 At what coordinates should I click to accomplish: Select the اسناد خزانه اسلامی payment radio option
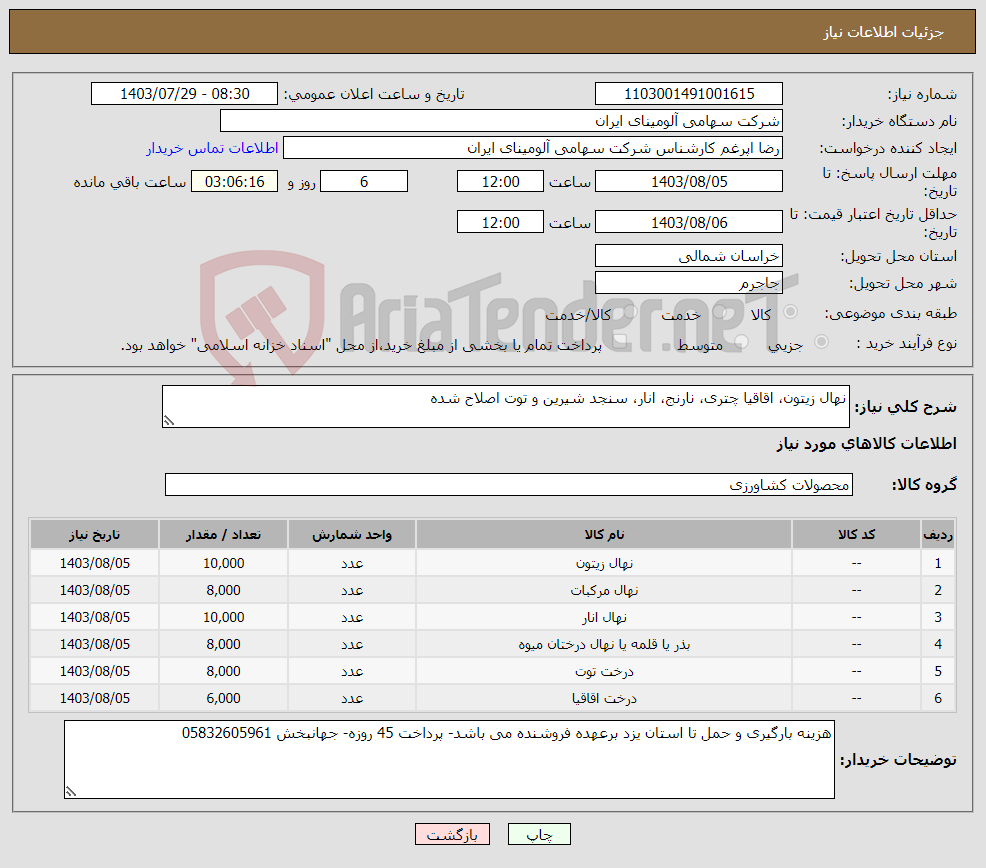(x=621, y=342)
